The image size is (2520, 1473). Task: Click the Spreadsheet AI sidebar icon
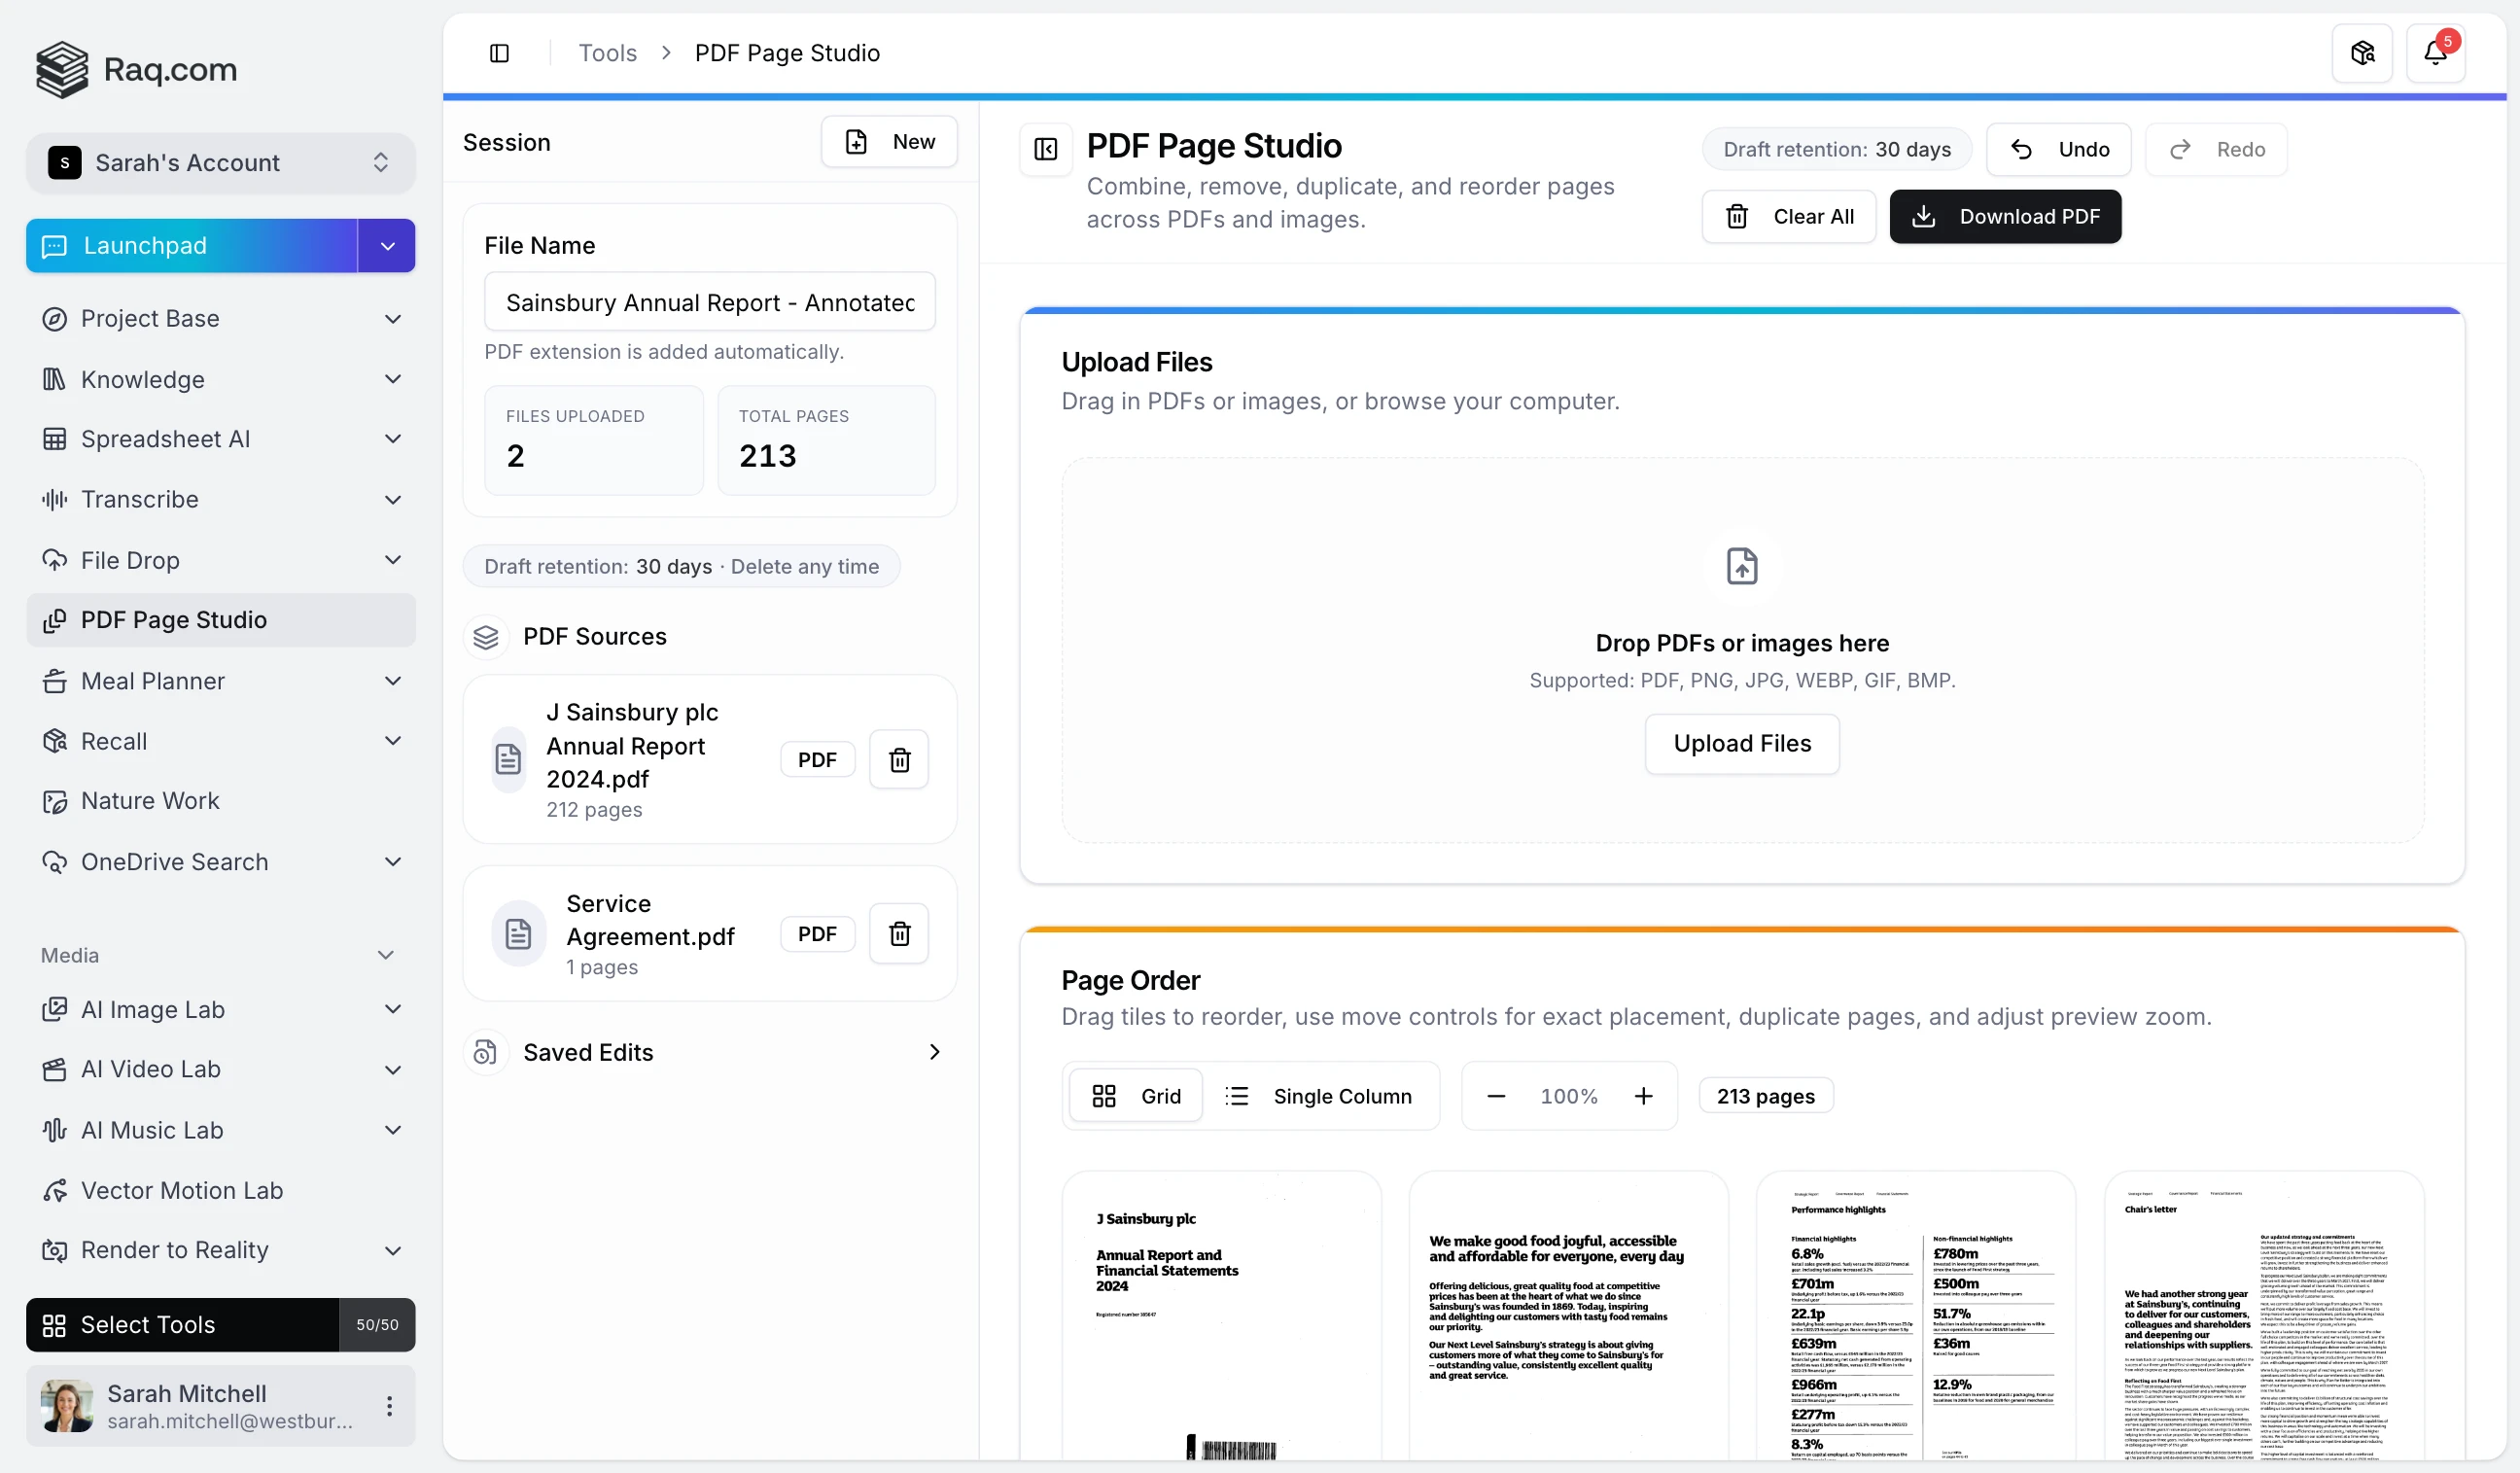[x=55, y=439]
